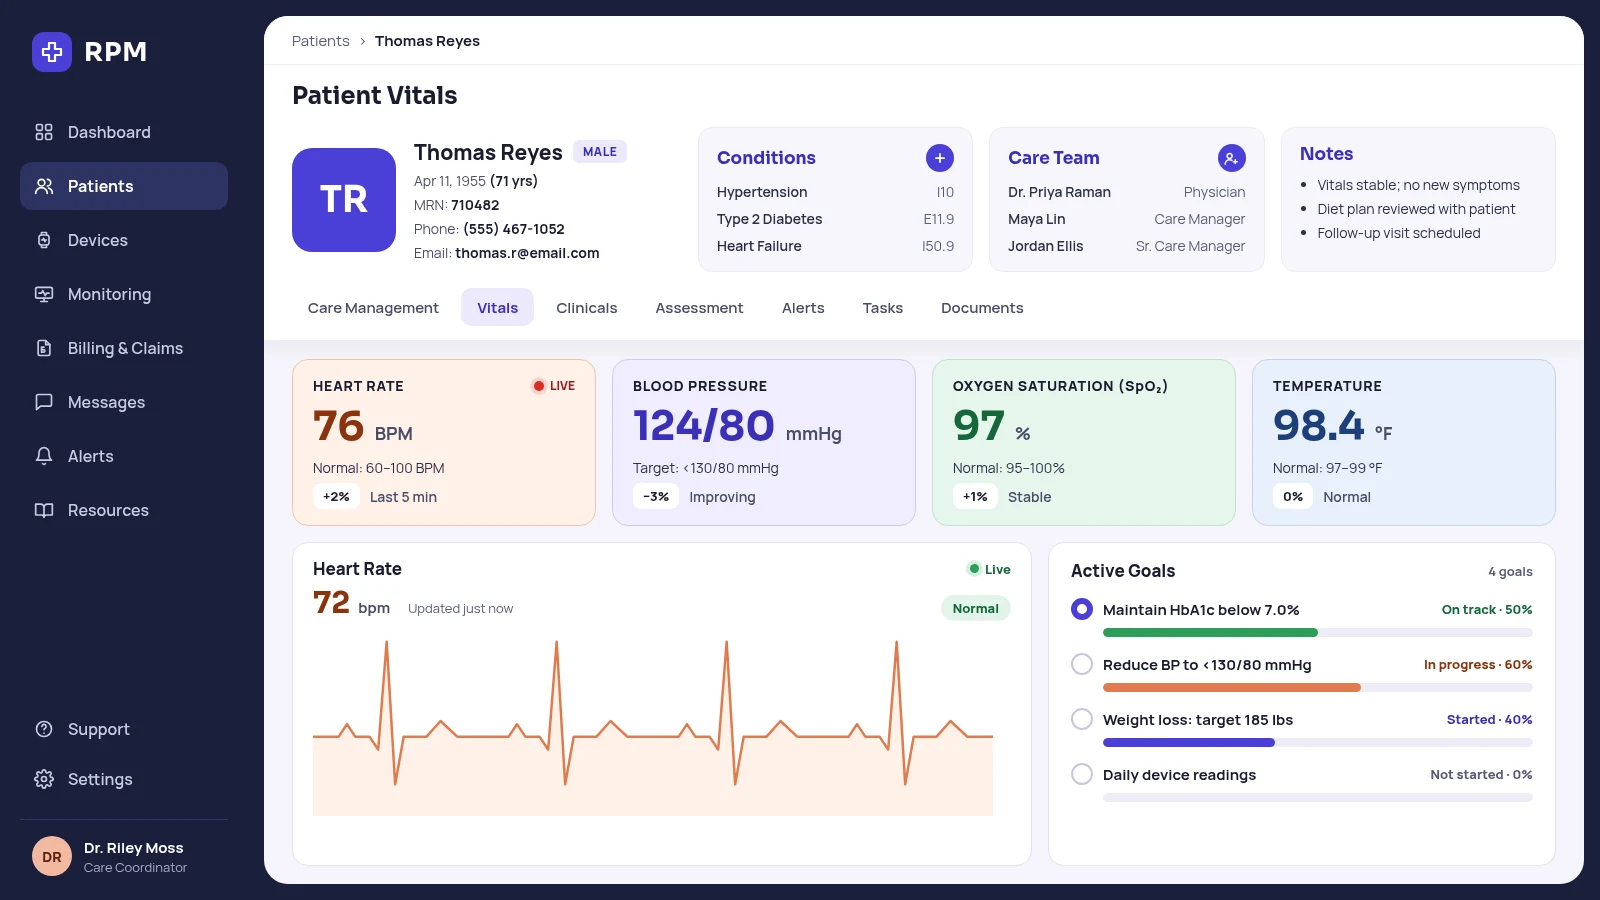Viewport: 1600px width, 900px height.
Task: Open the Clinicals tab
Action: (587, 308)
